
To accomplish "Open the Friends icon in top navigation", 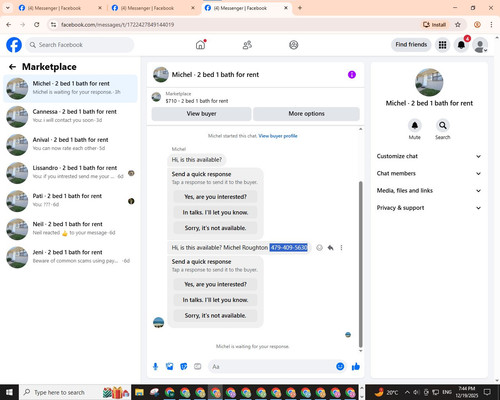I will coord(247,45).
